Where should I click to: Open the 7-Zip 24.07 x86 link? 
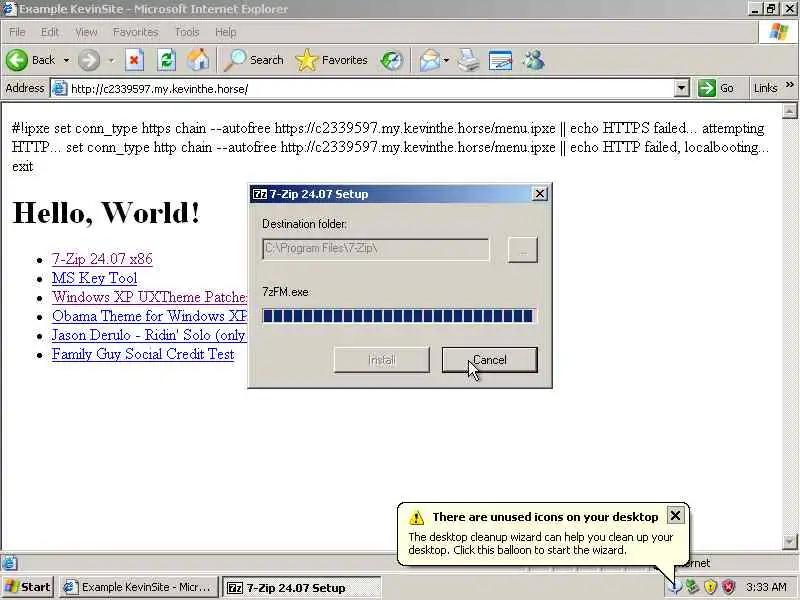102,259
